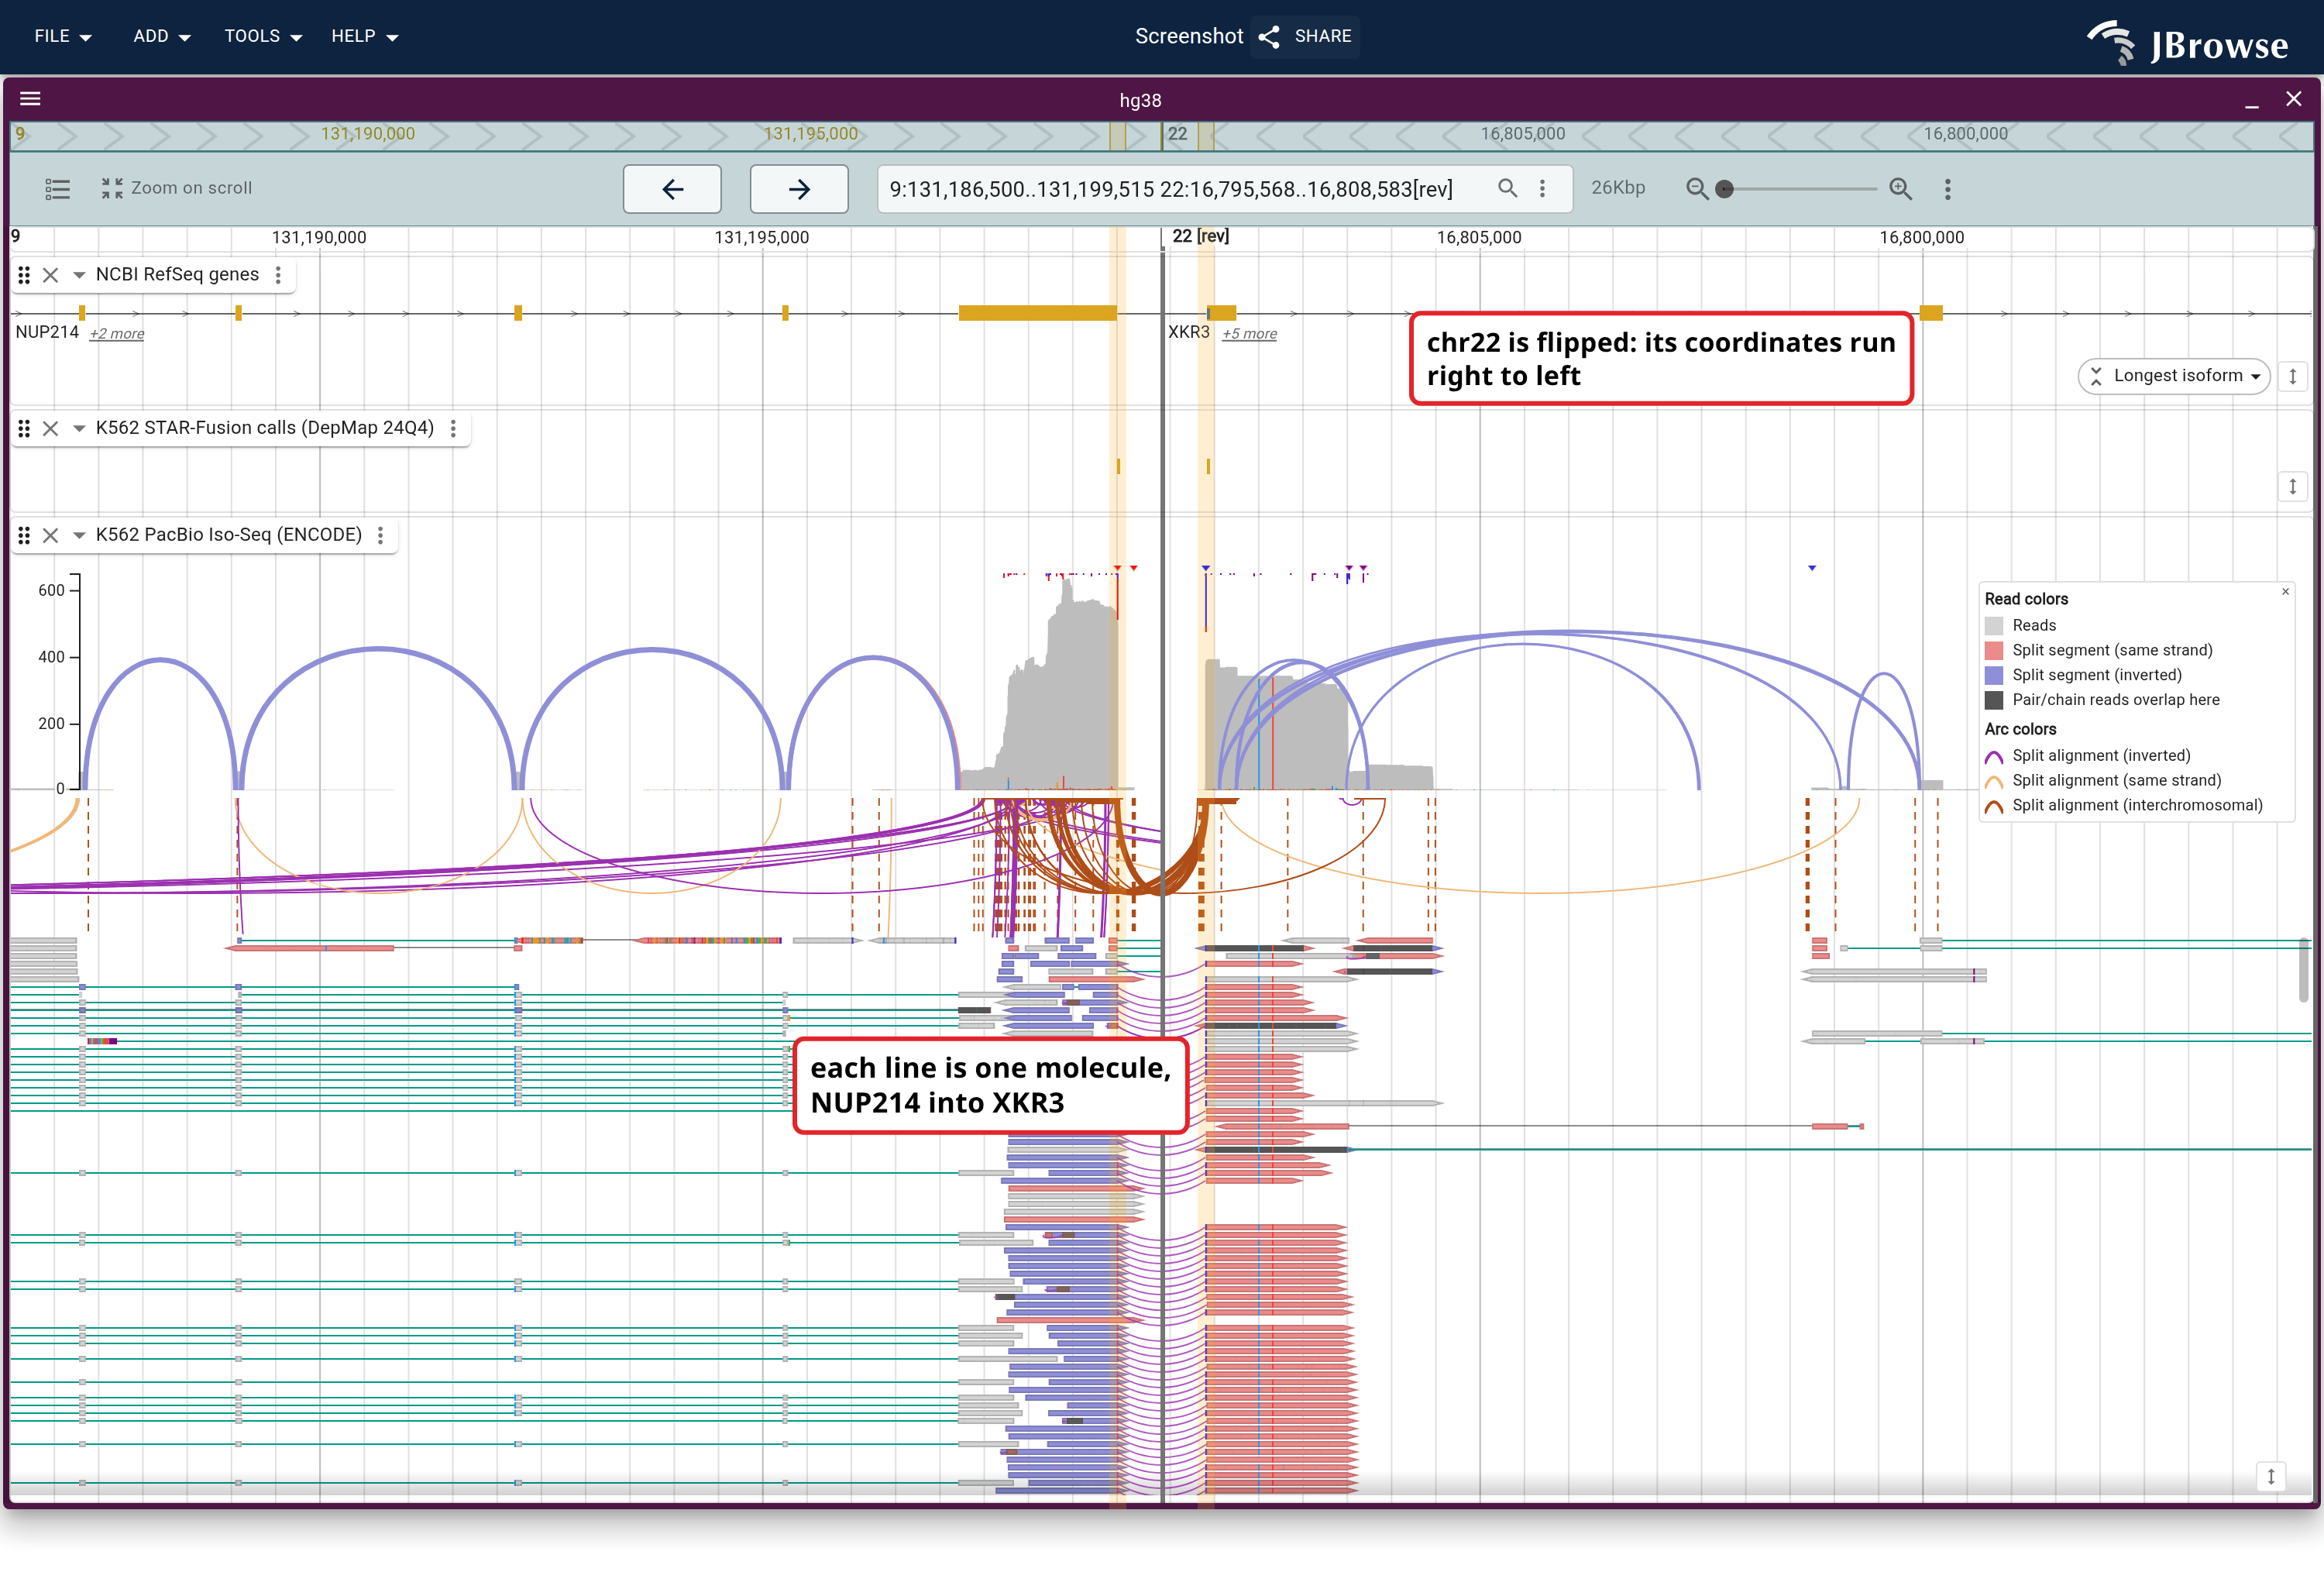This screenshot has width=2324, height=1596.
Task: Click the 131,195,000 ruler coordinate
Action: coord(761,238)
